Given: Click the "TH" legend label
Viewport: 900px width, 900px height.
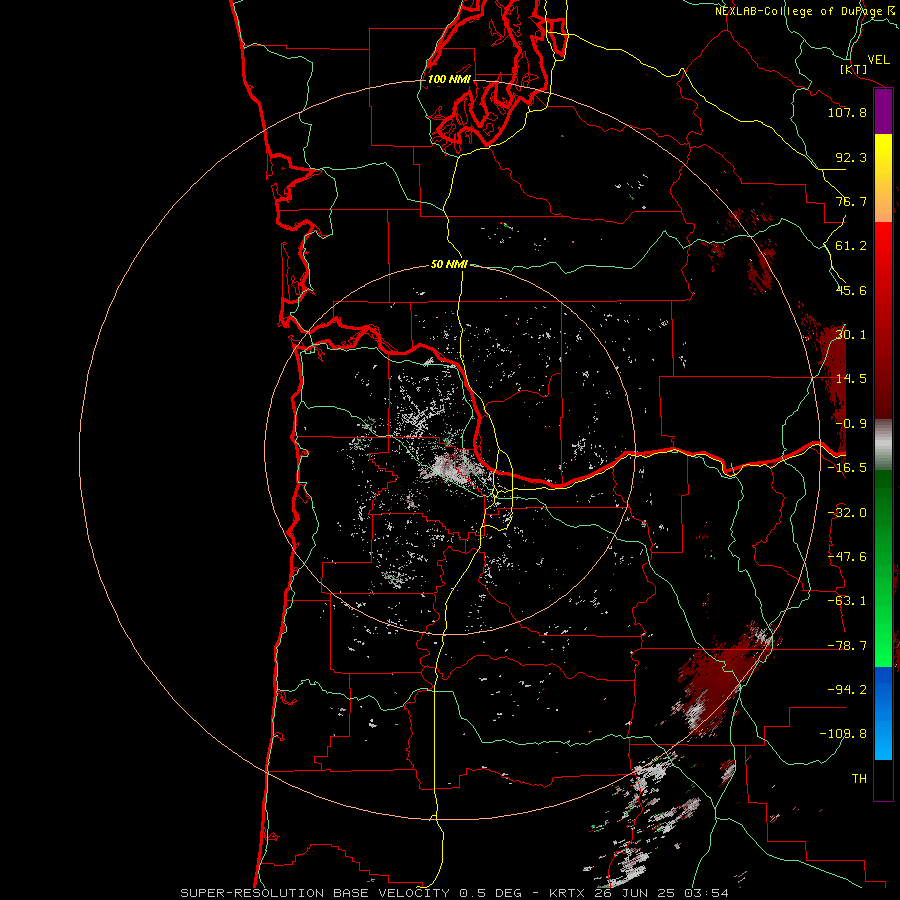Looking at the screenshot, I should coord(859,779).
